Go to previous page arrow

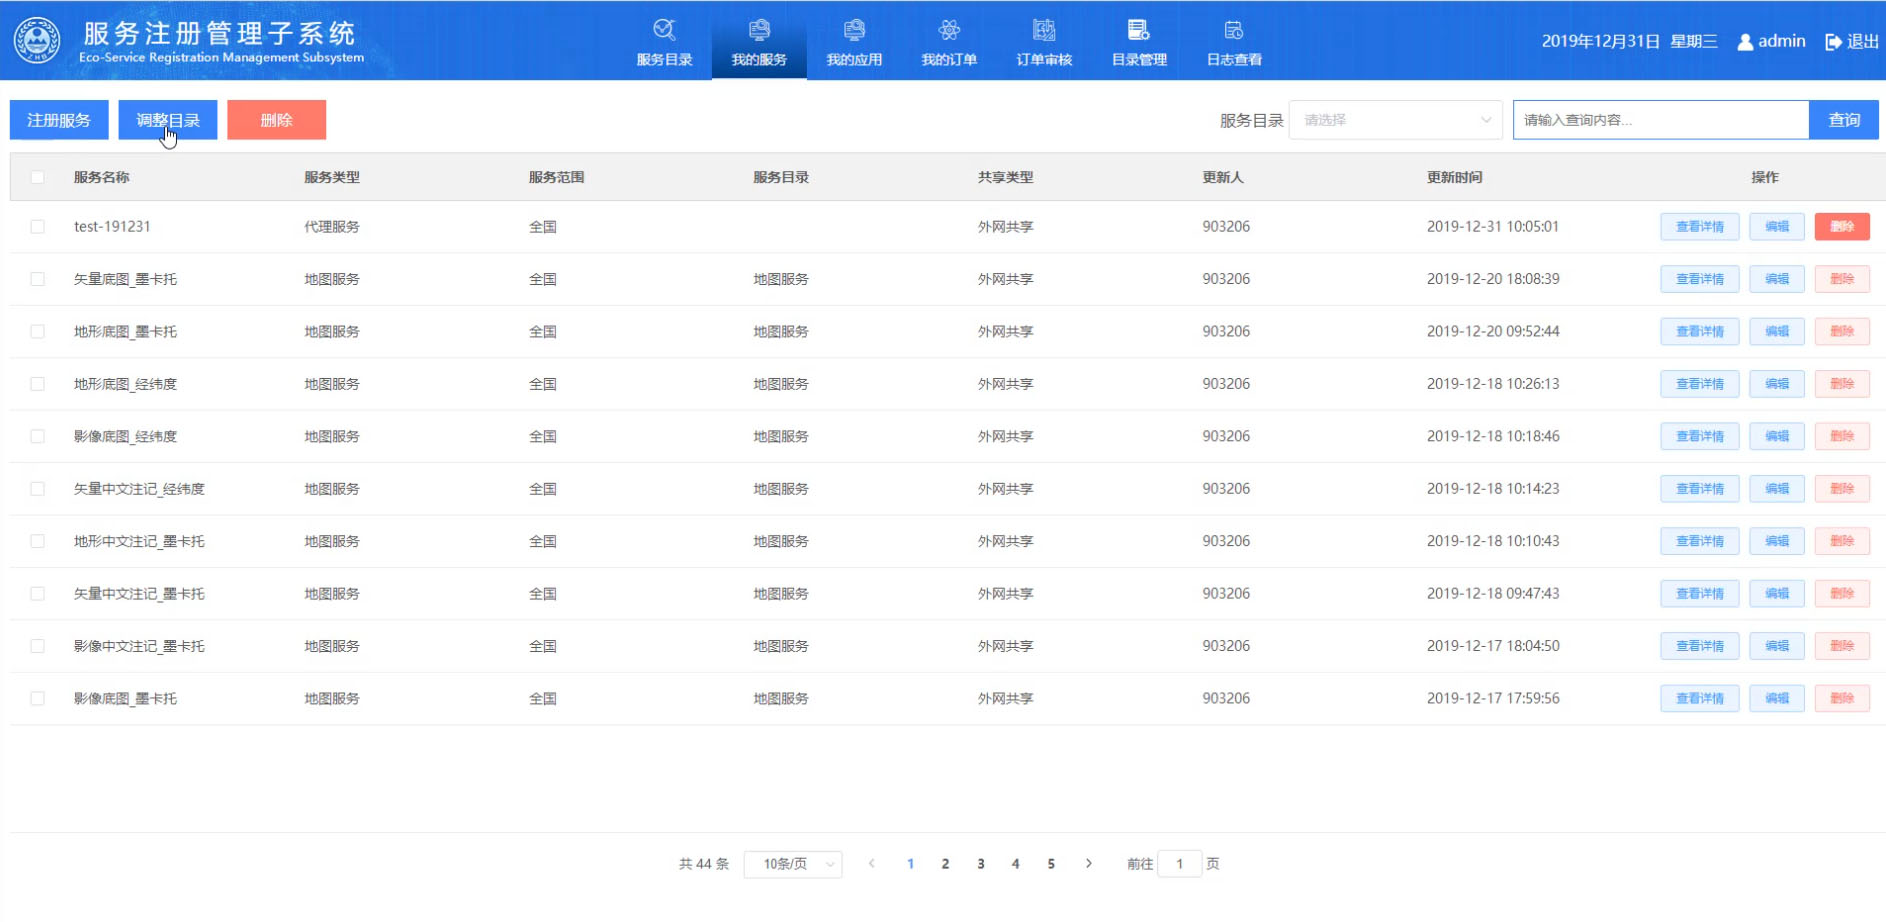click(x=872, y=863)
